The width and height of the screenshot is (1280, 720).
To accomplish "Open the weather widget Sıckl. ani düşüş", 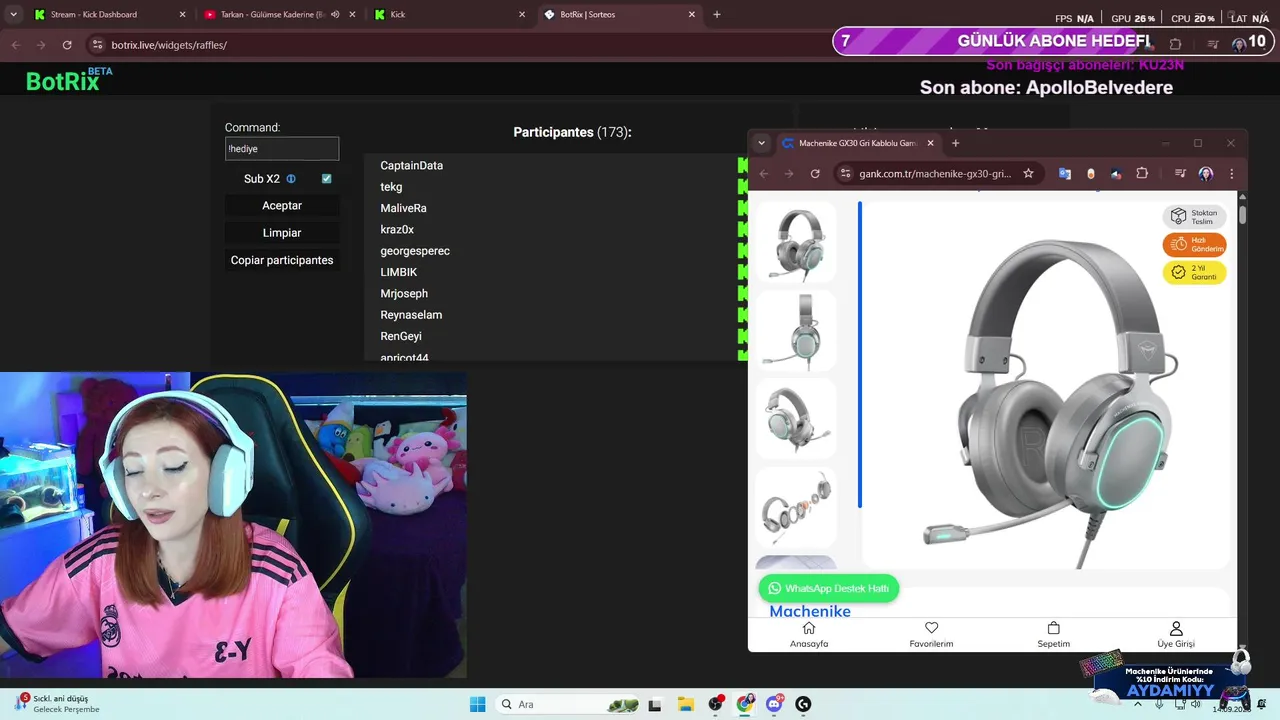I will point(58,704).
